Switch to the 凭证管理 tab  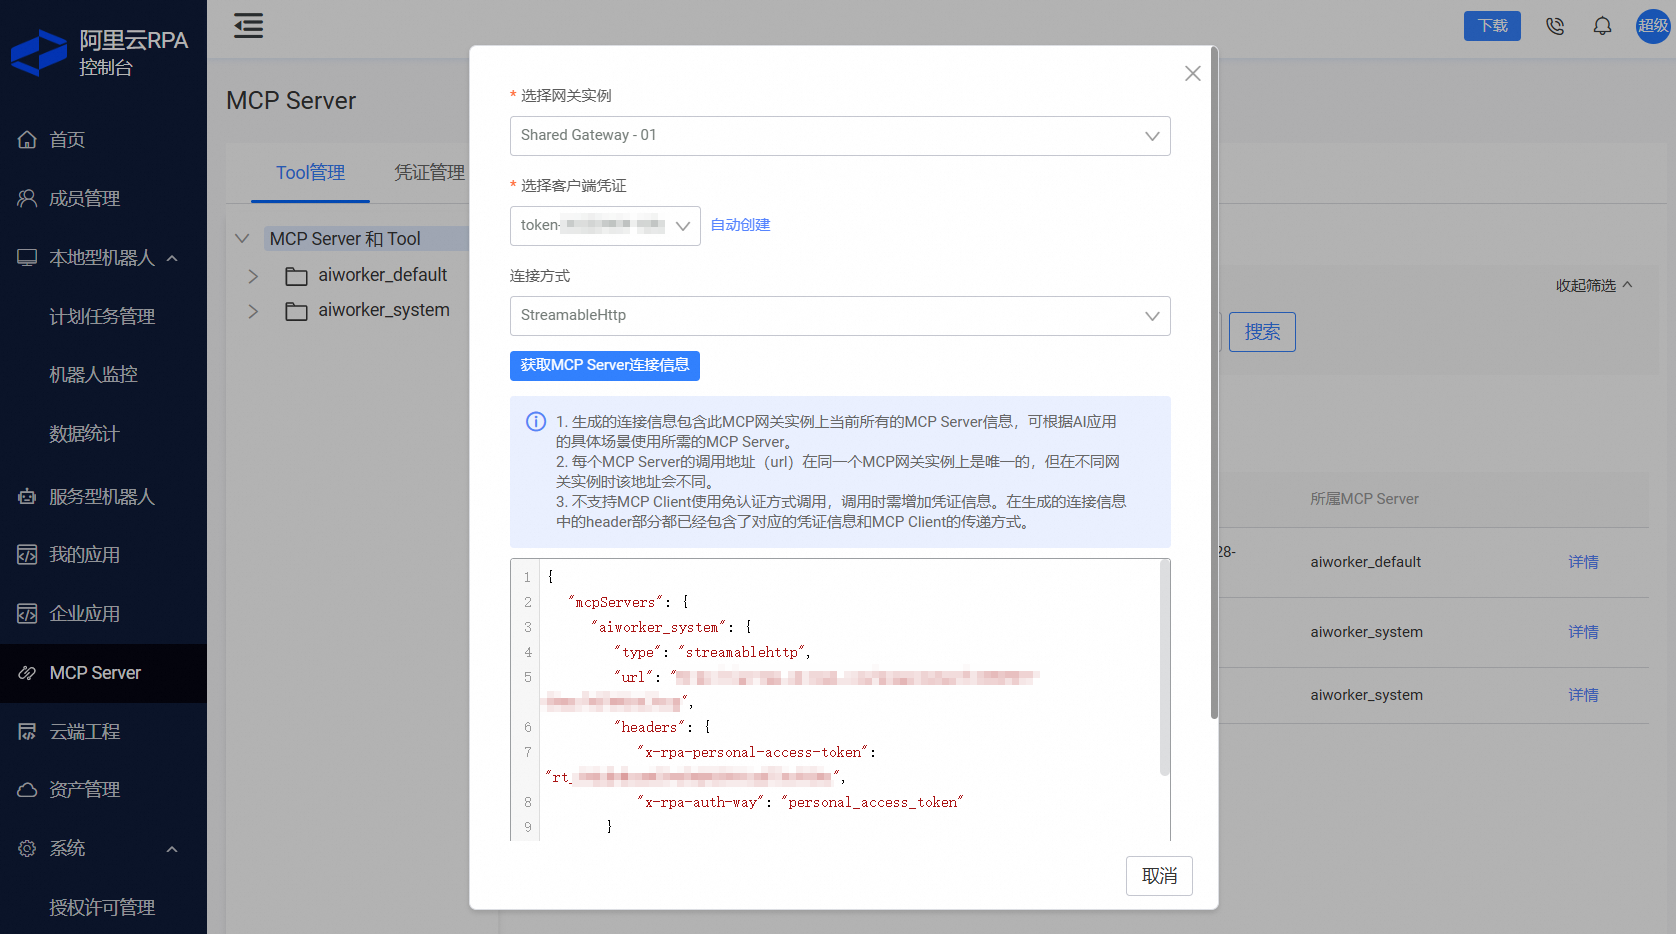[x=429, y=173]
